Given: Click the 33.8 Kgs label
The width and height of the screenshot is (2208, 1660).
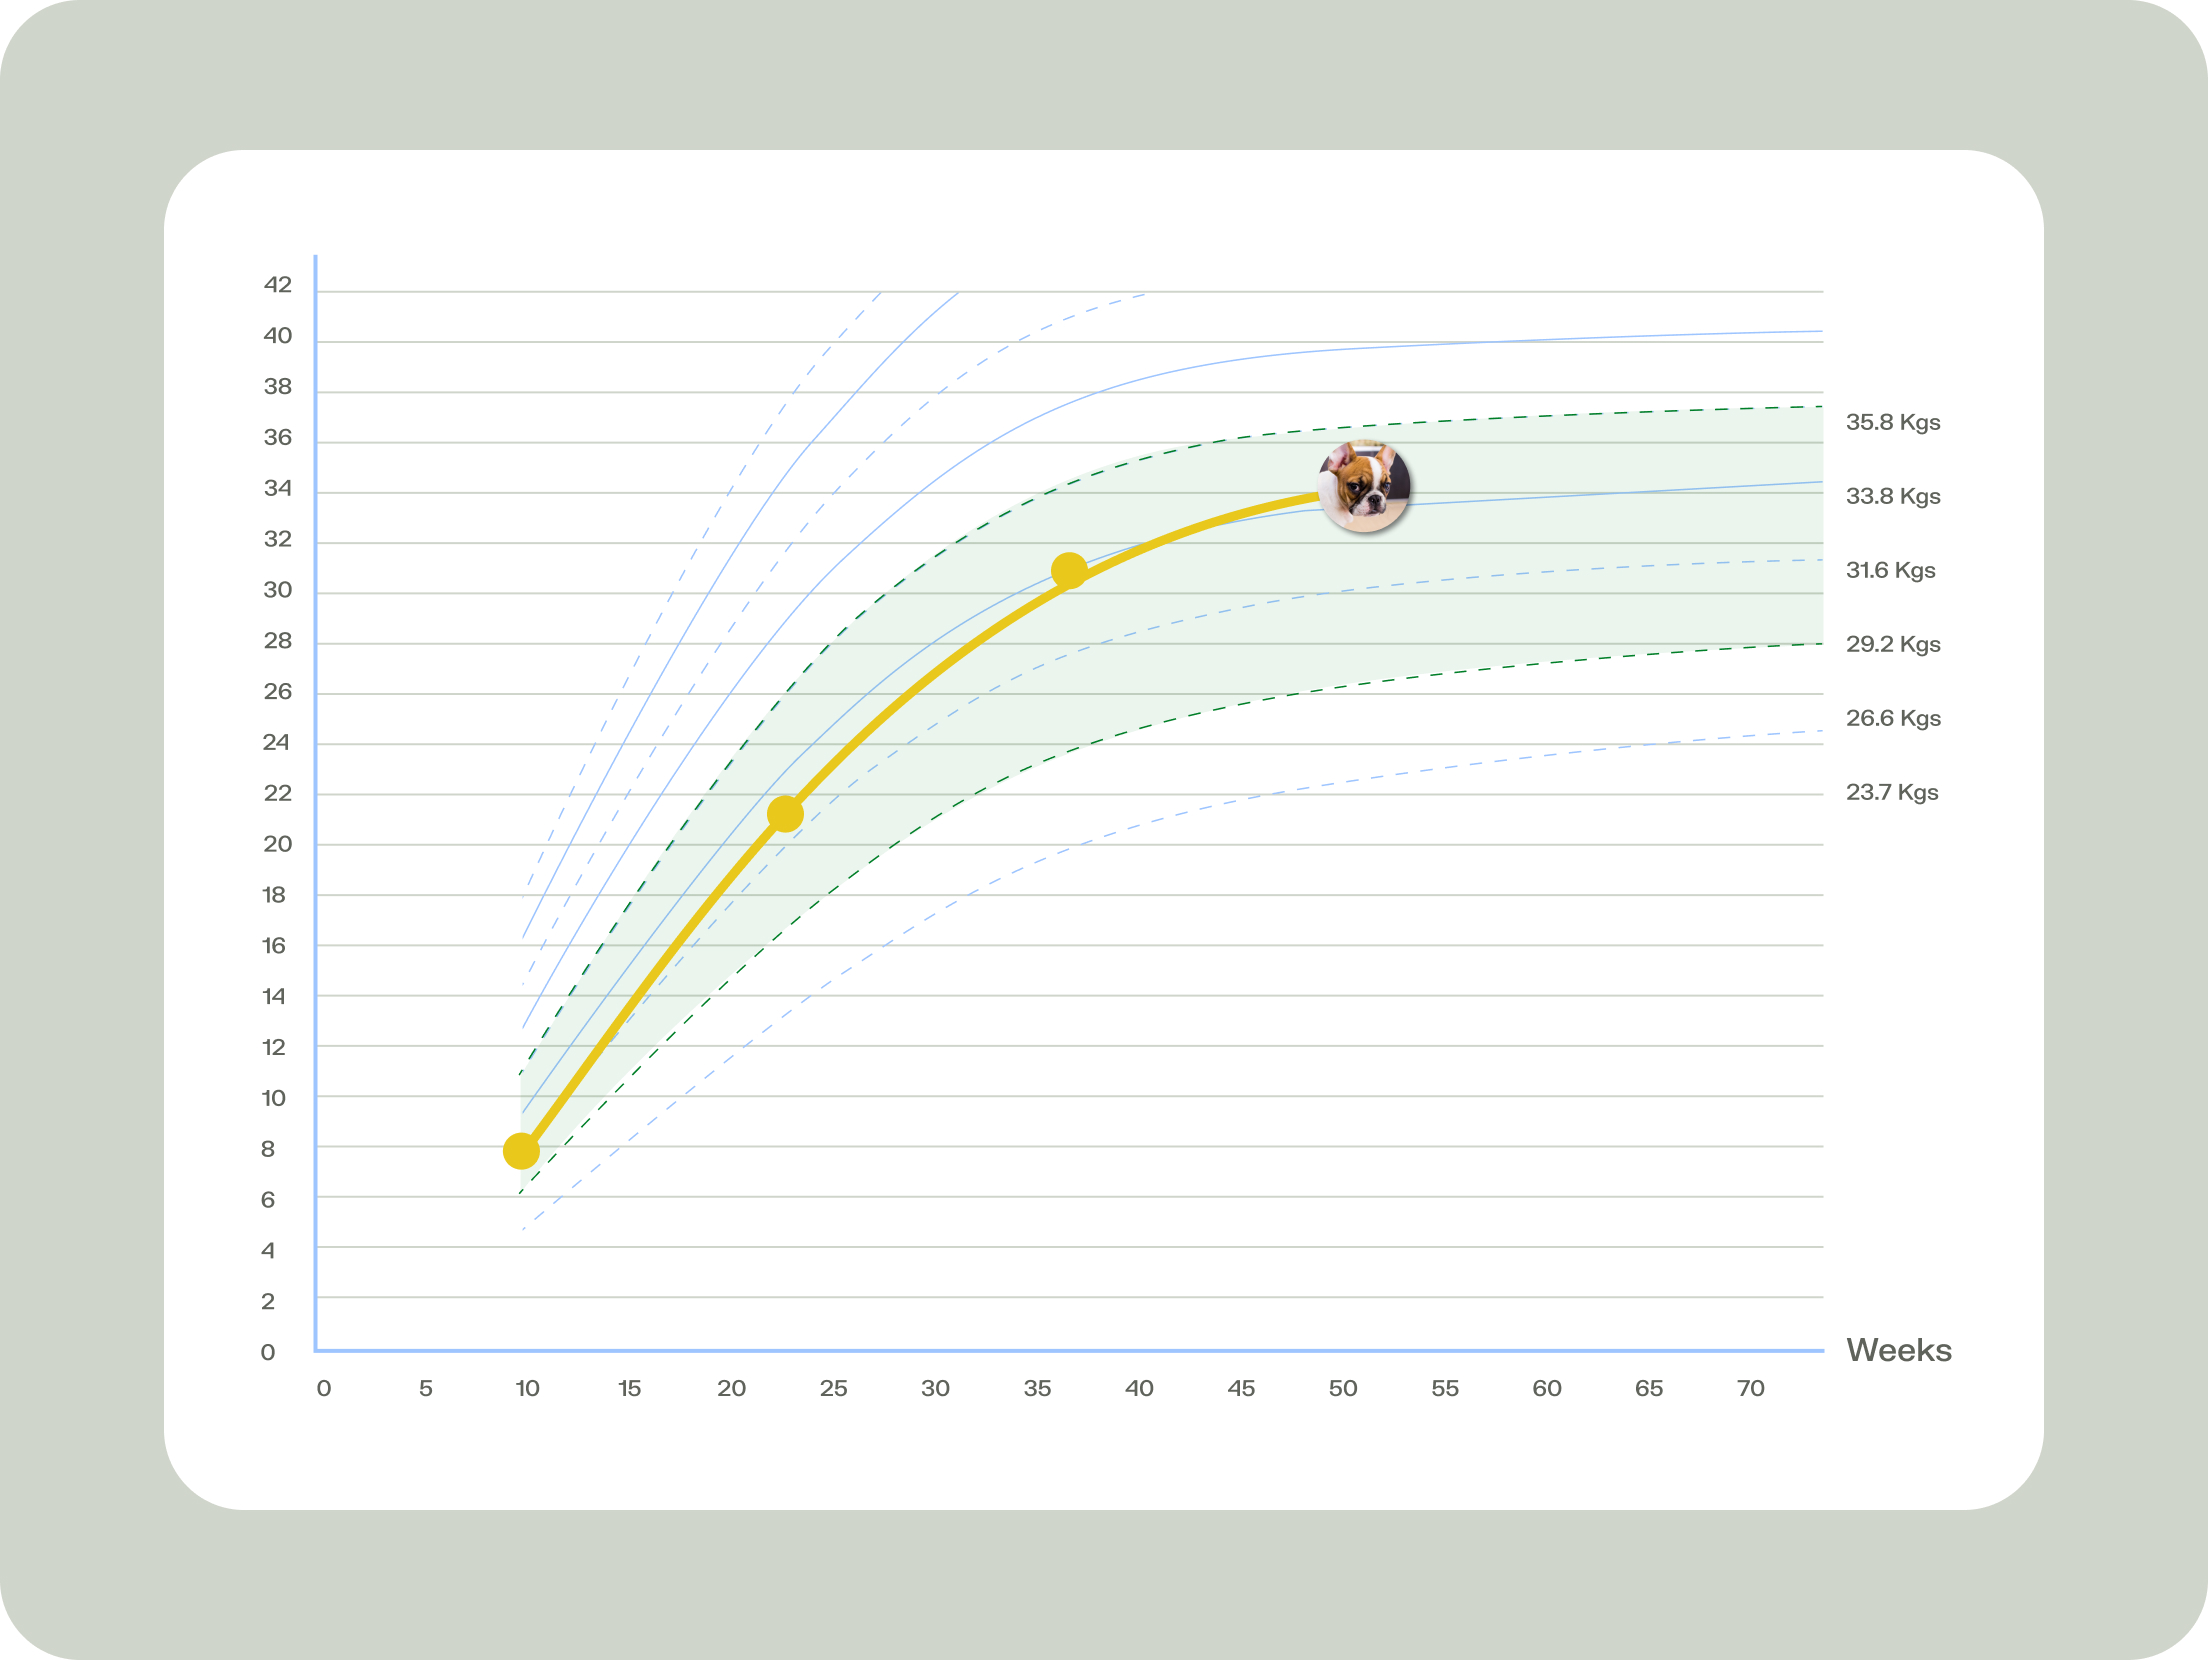Looking at the screenshot, I should tap(1893, 496).
